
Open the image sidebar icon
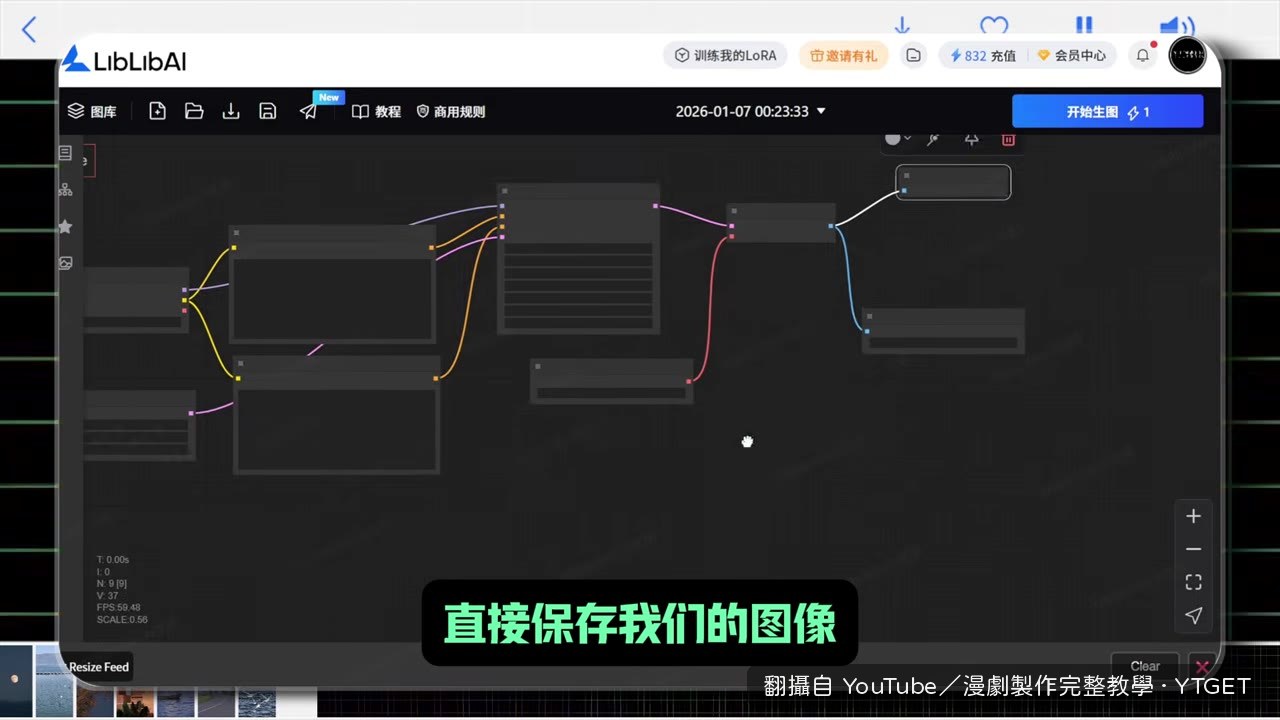point(65,263)
